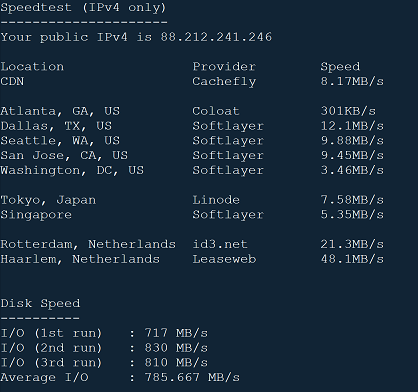
Task: Click the Speed column header
Action: click(340, 67)
